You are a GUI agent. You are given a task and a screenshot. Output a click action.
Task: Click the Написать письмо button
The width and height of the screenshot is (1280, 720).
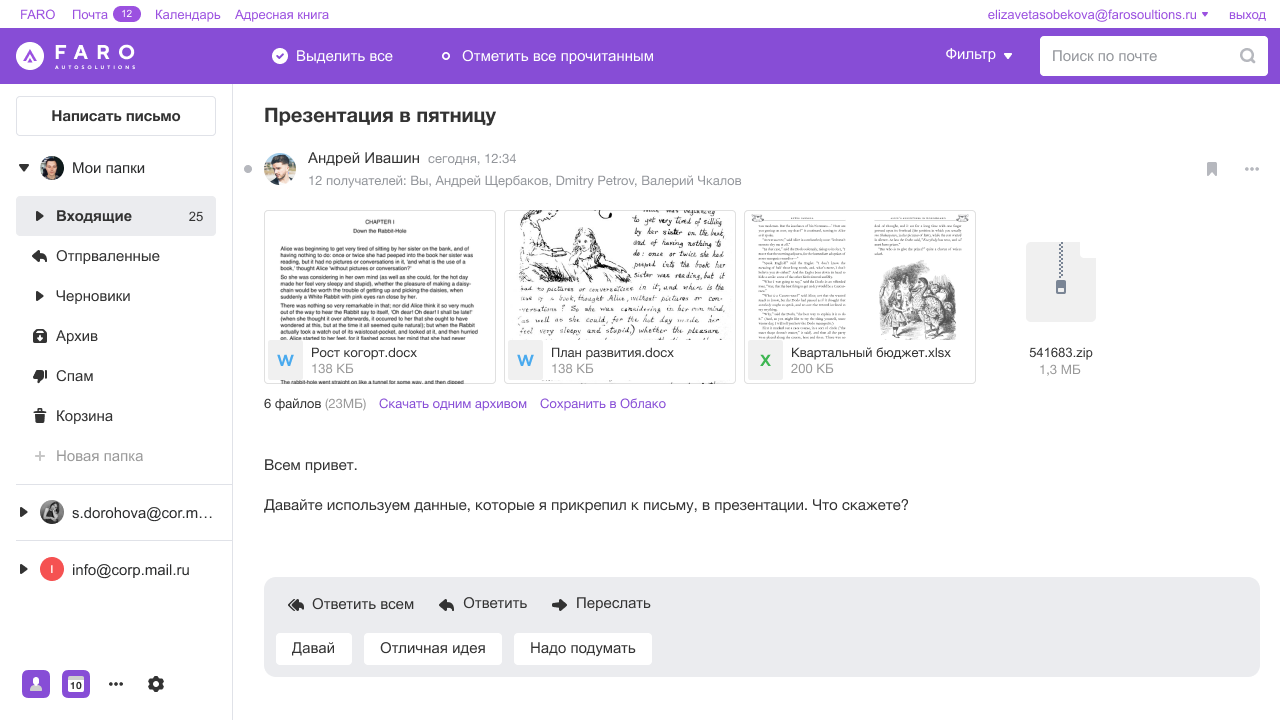(115, 115)
